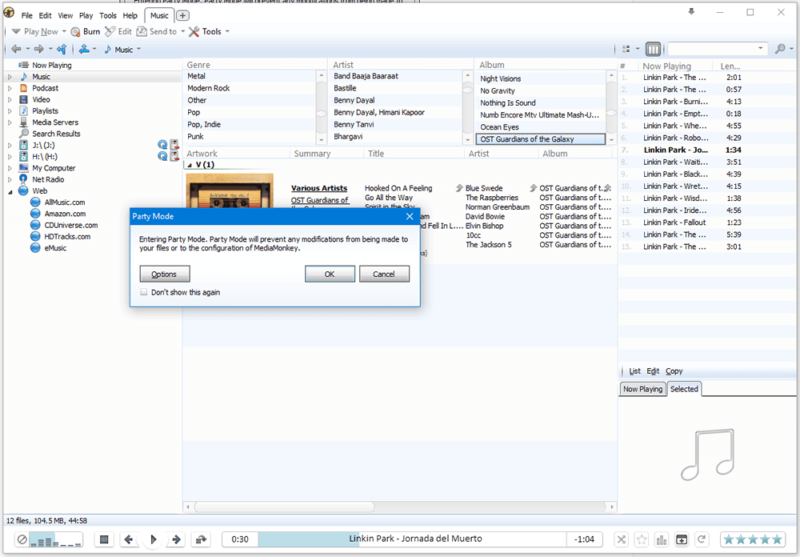Screen dimensions: 800x557
Task: Check Don't show this again
Action: pos(144,292)
